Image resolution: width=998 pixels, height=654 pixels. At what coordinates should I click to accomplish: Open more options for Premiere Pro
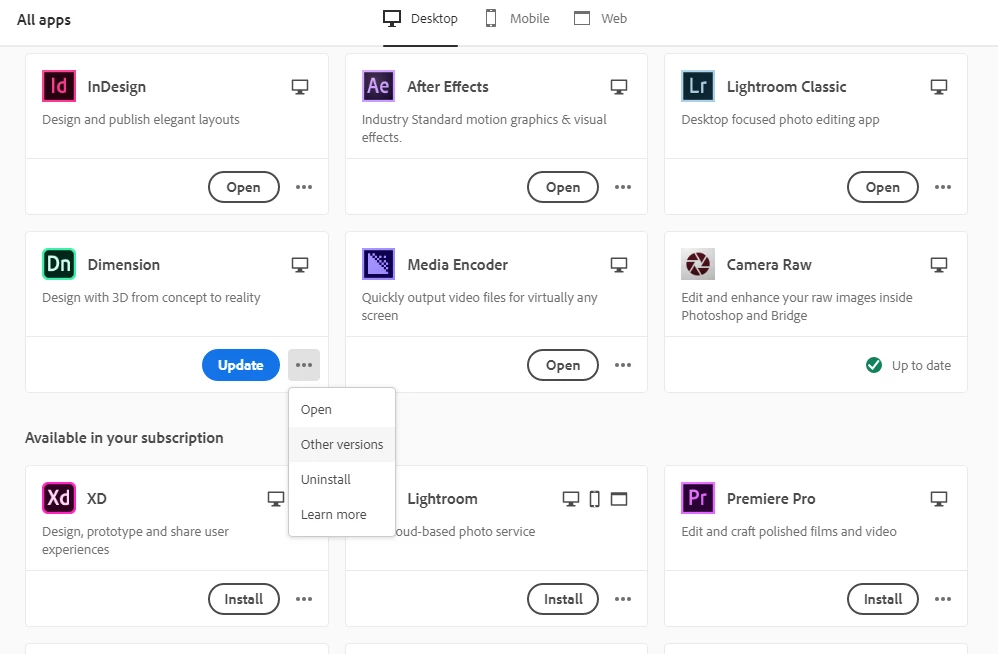[943, 599]
